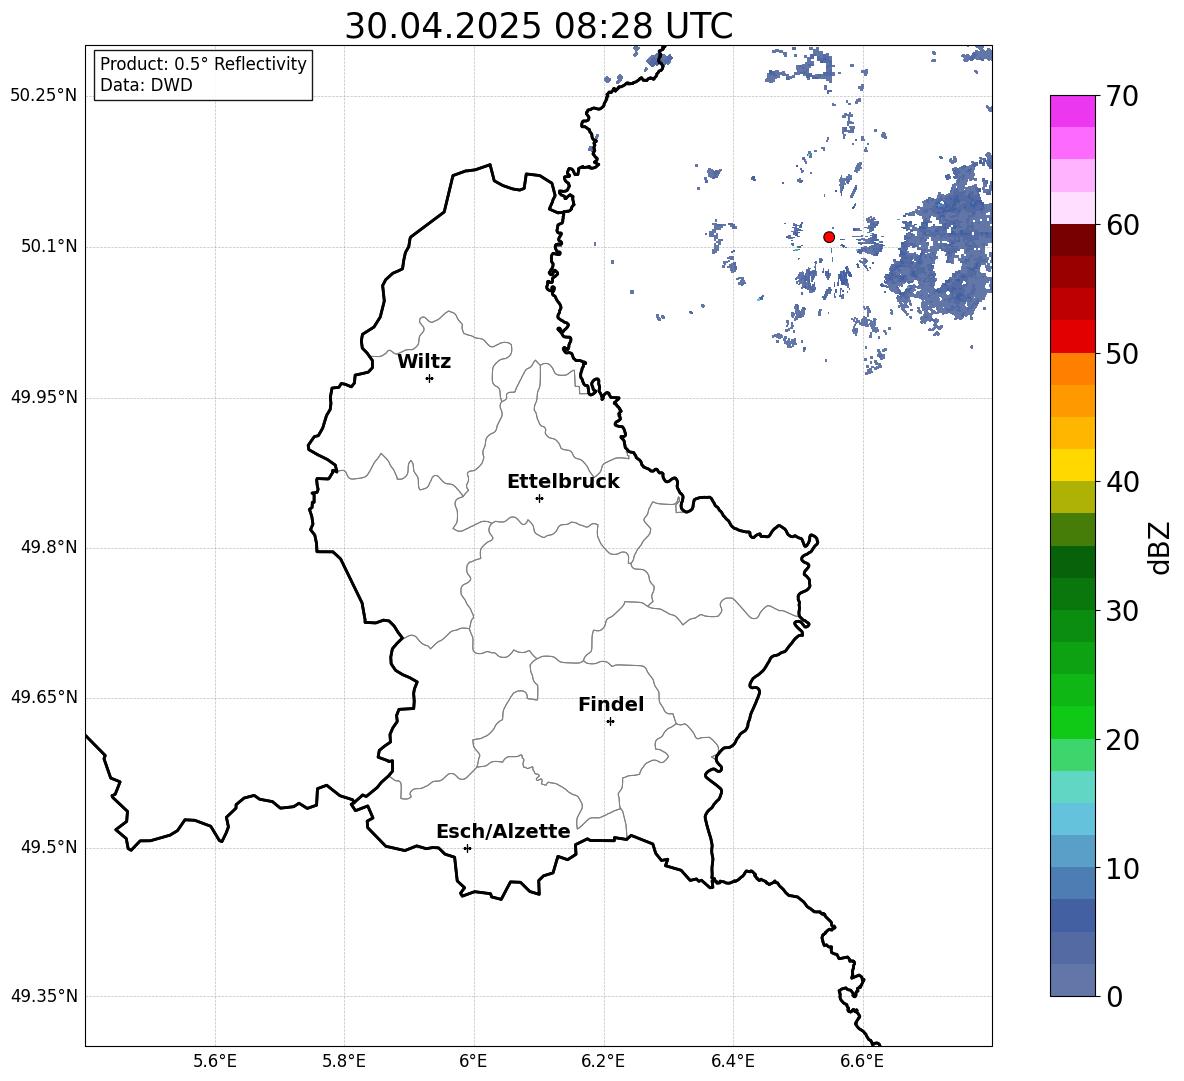Click the 49.95°N latitude label
Viewport: 1184px width, 1081px height.
(44, 397)
